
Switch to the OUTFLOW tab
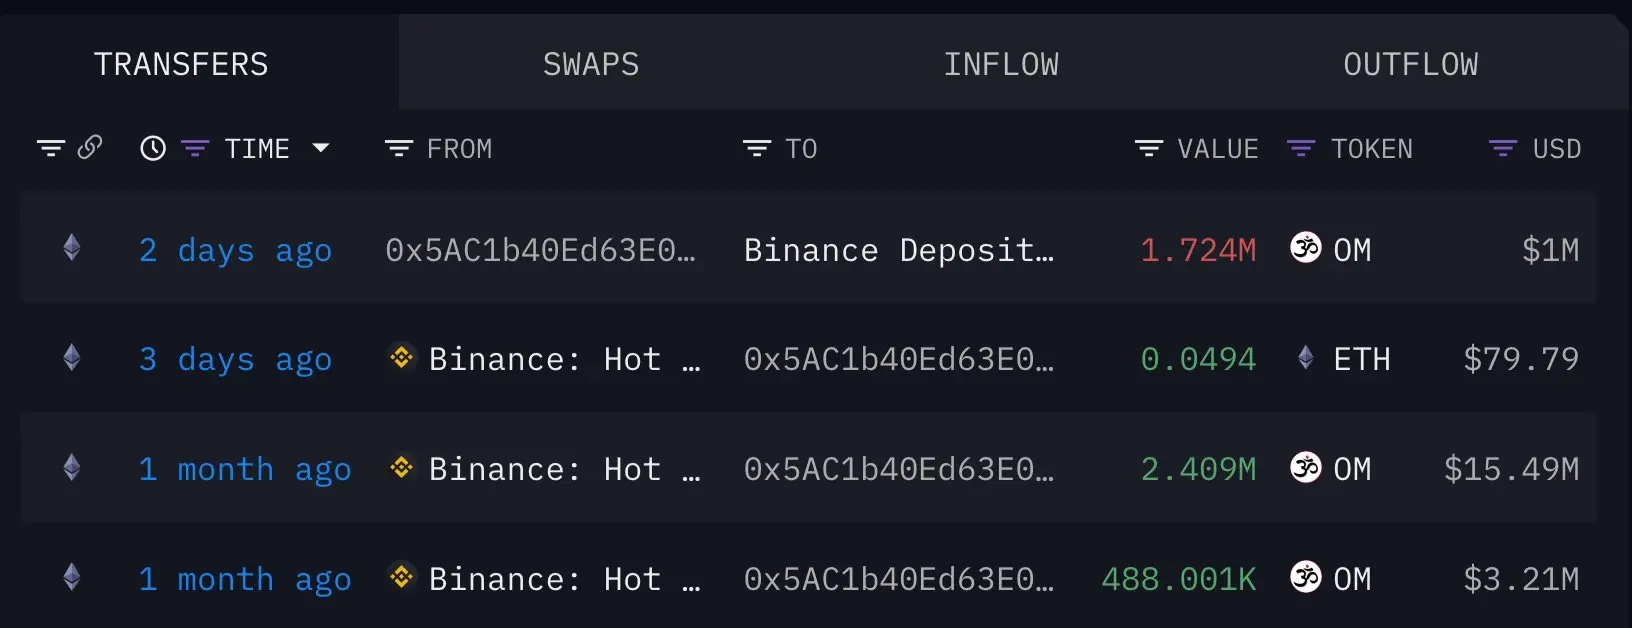[1410, 63]
